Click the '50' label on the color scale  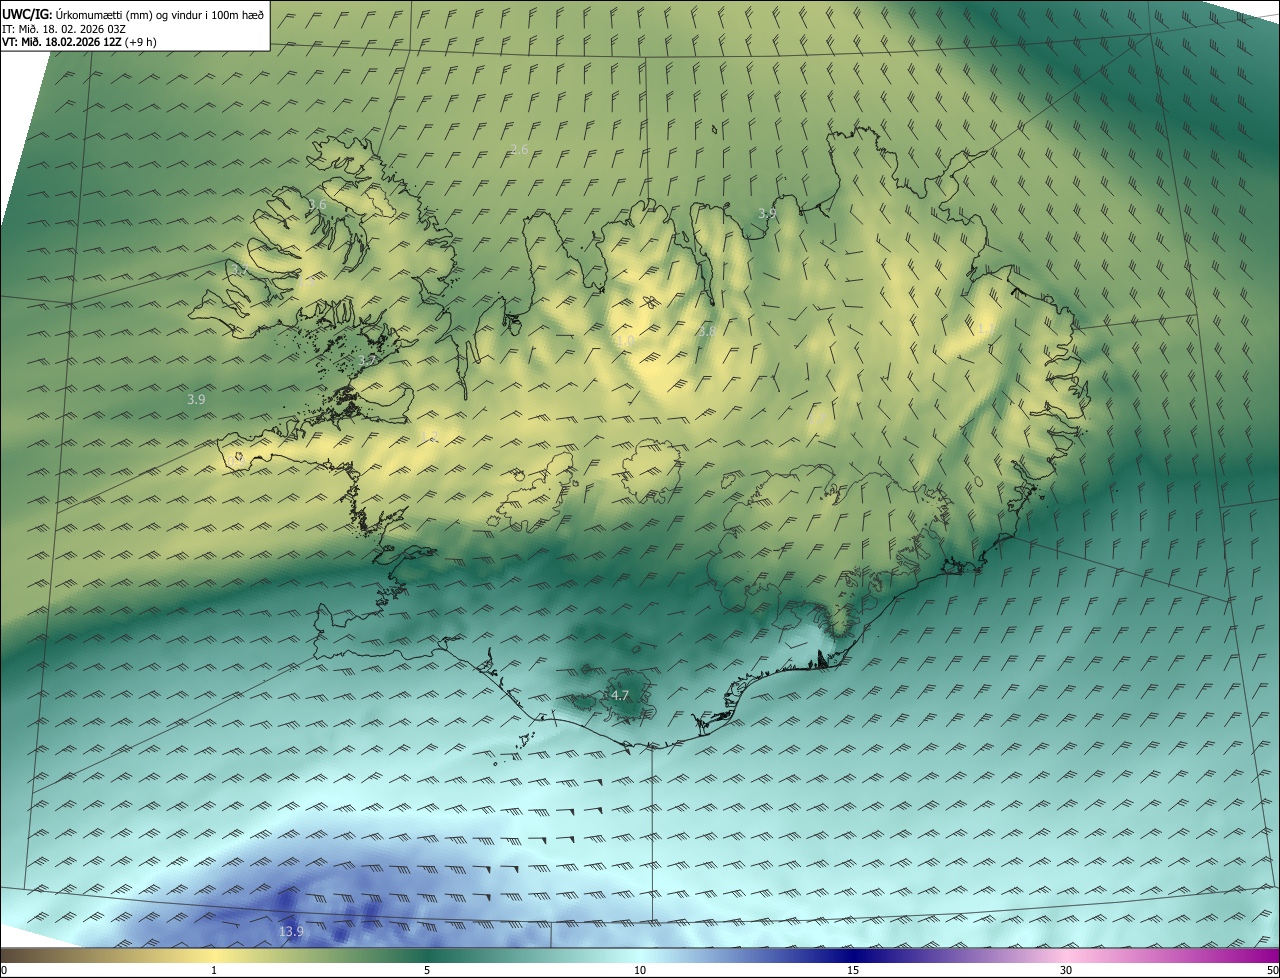1272,970
